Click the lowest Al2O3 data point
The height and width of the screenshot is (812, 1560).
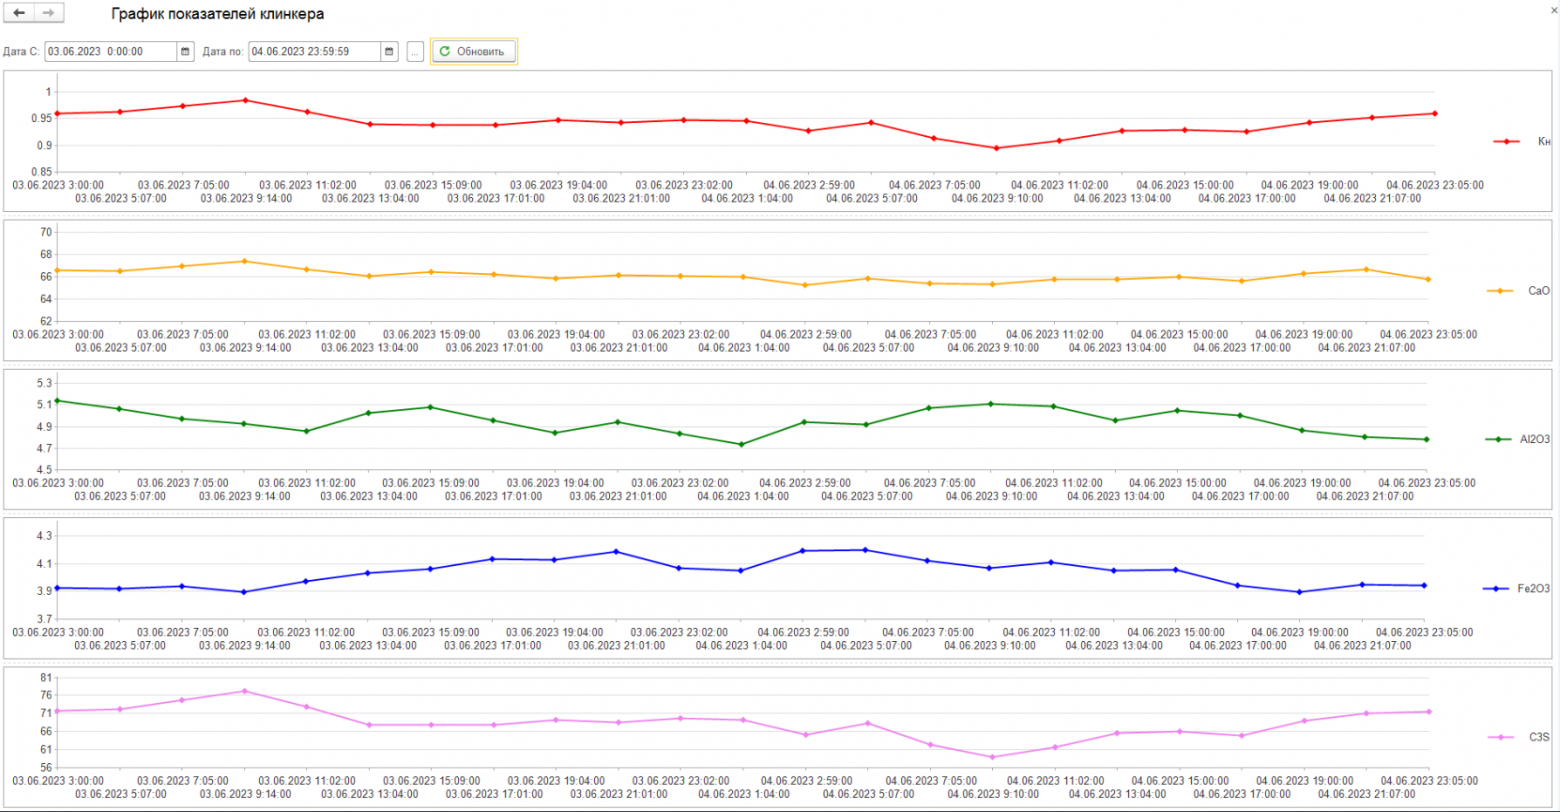742,444
